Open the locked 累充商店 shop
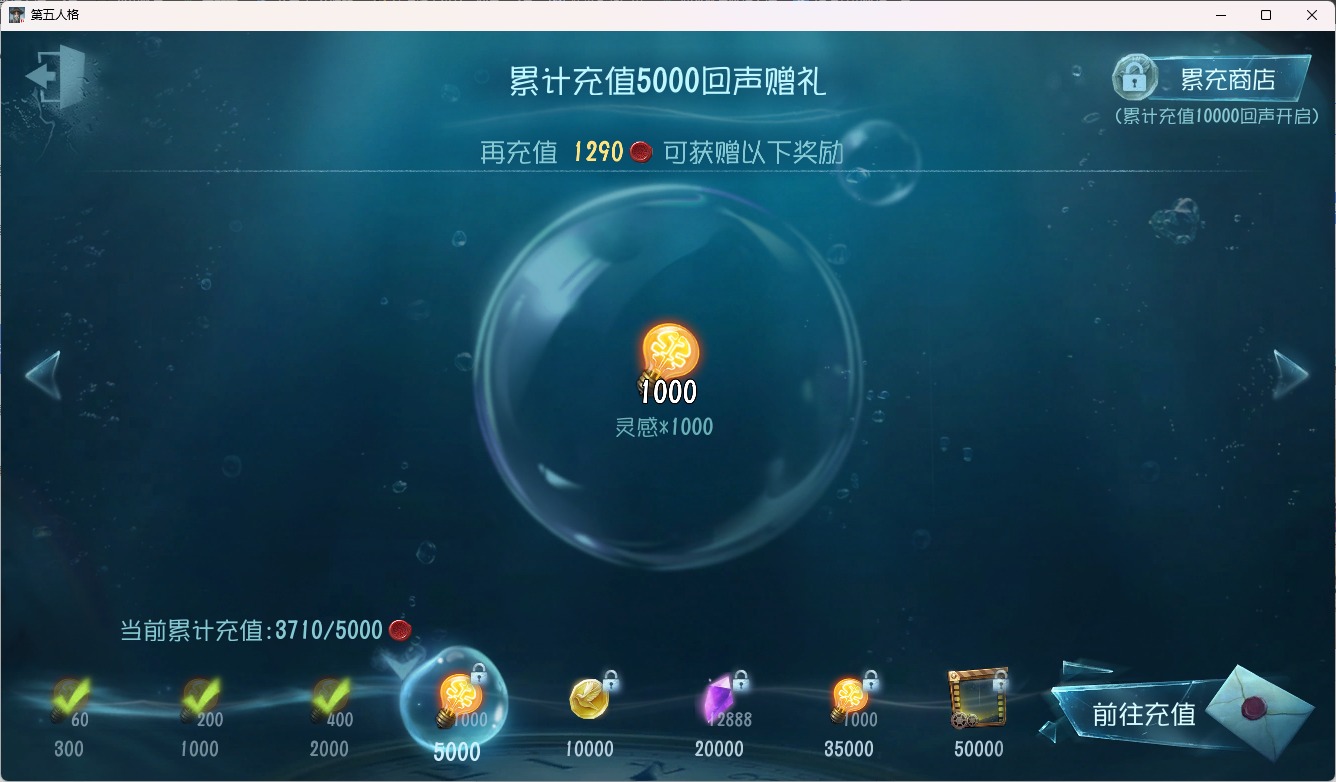This screenshot has width=1336, height=782. coord(1212,79)
